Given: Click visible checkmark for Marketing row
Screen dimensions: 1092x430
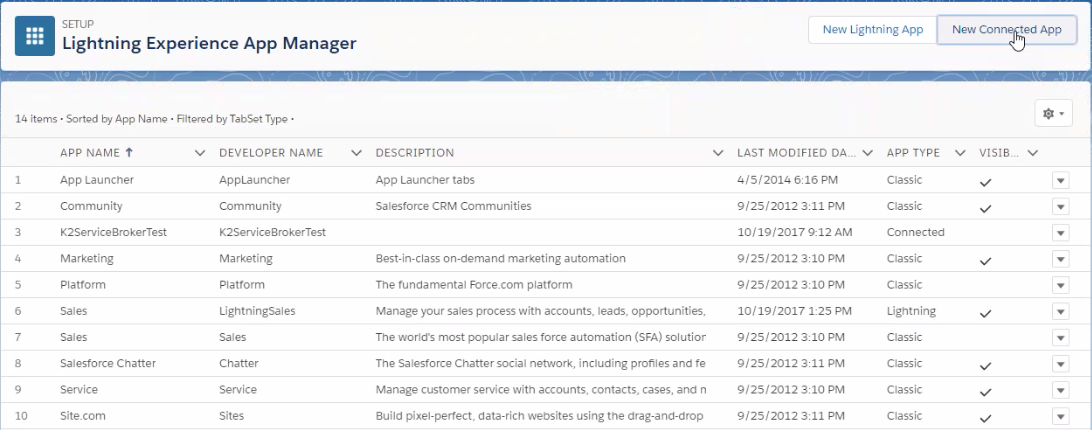Looking at the screenshot, I should [985, 260].
